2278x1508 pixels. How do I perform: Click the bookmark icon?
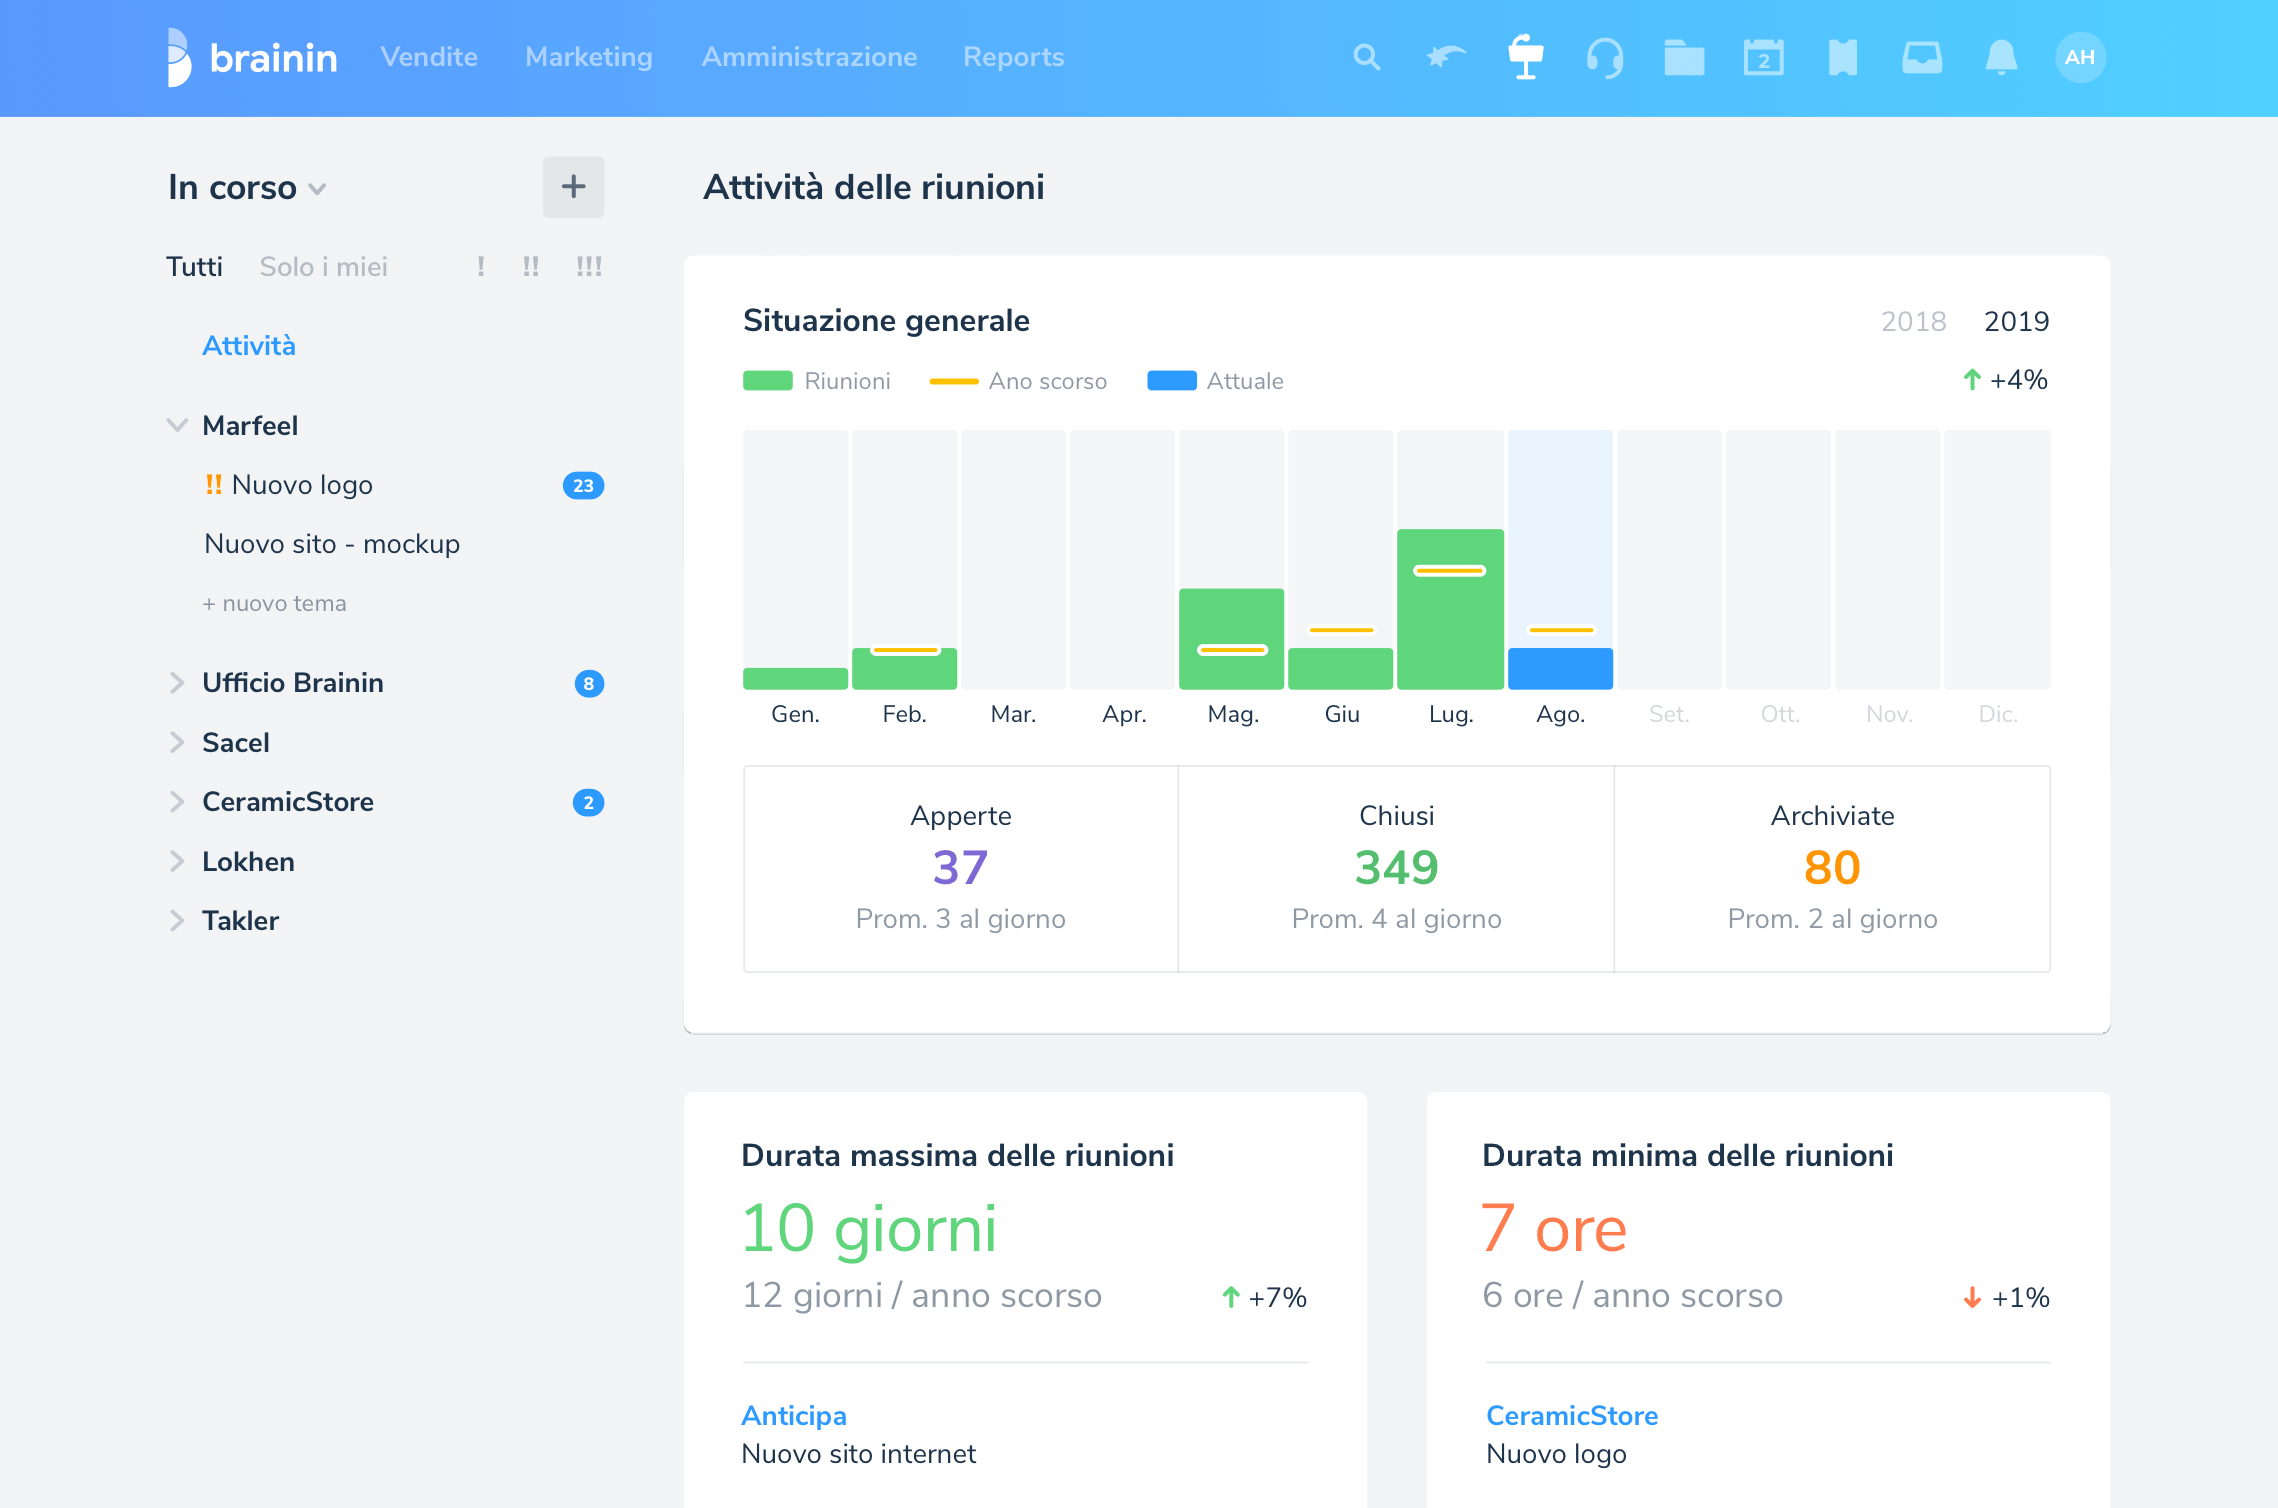coord(1842,57)
